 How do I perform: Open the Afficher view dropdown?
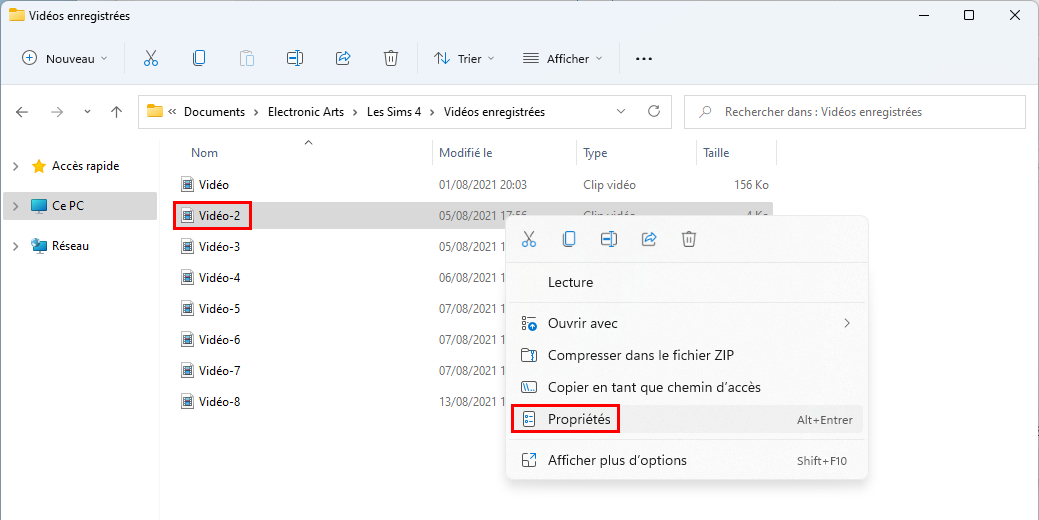click(563, 58)
